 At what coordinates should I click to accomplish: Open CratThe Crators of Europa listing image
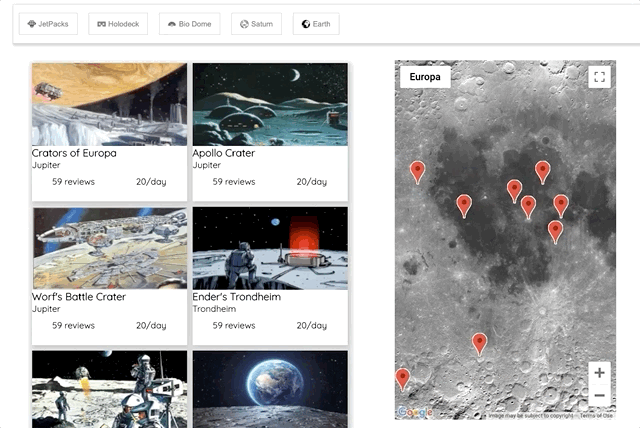(x=109, y=105)
